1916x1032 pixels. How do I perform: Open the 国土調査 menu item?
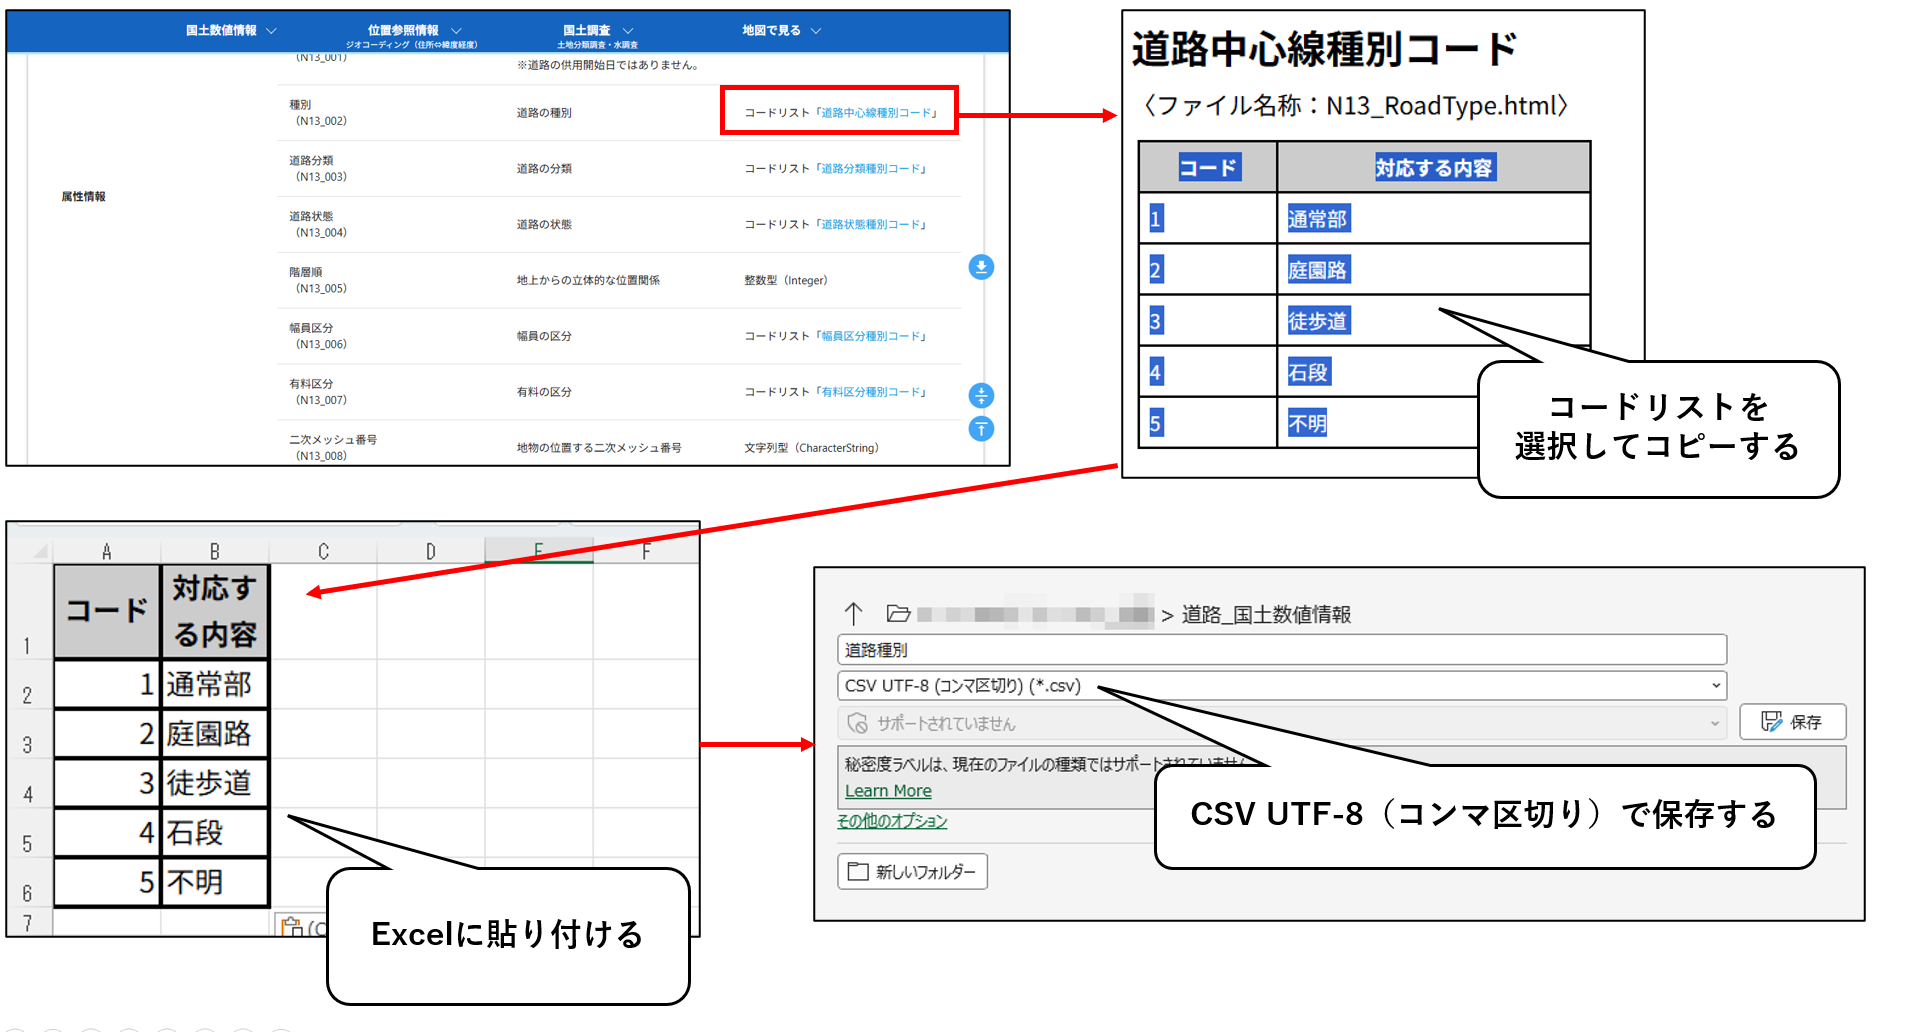tap(597, 31)
